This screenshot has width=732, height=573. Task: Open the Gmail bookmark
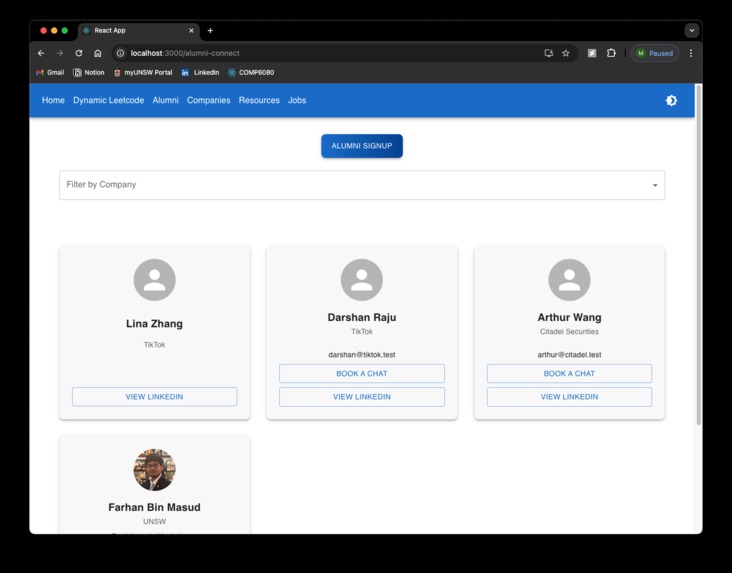tap(50, 72)
